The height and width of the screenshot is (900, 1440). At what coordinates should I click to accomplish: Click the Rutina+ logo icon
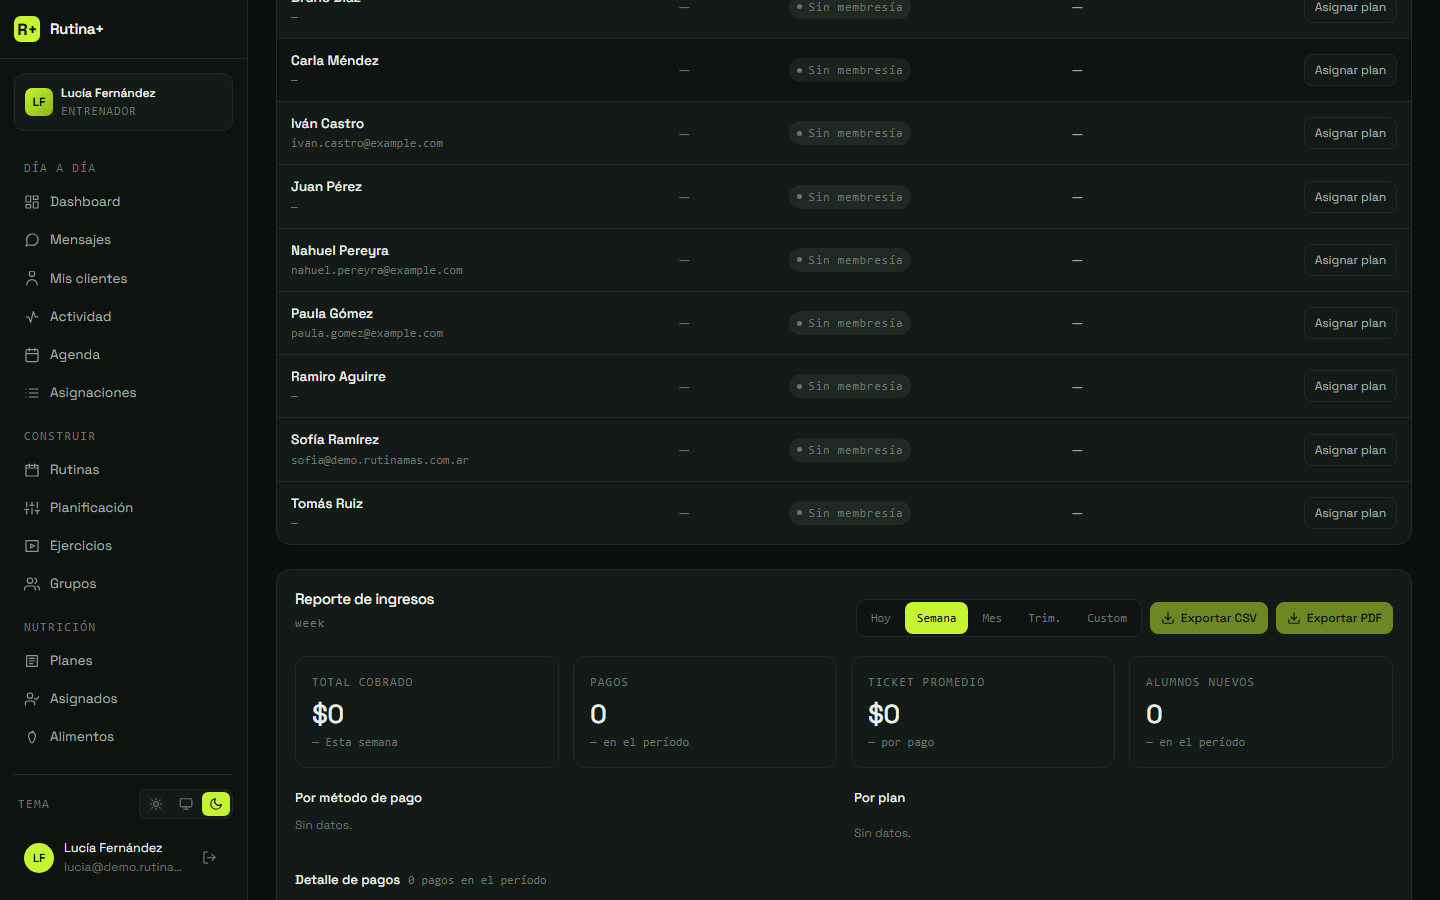(x=27, y=29)
